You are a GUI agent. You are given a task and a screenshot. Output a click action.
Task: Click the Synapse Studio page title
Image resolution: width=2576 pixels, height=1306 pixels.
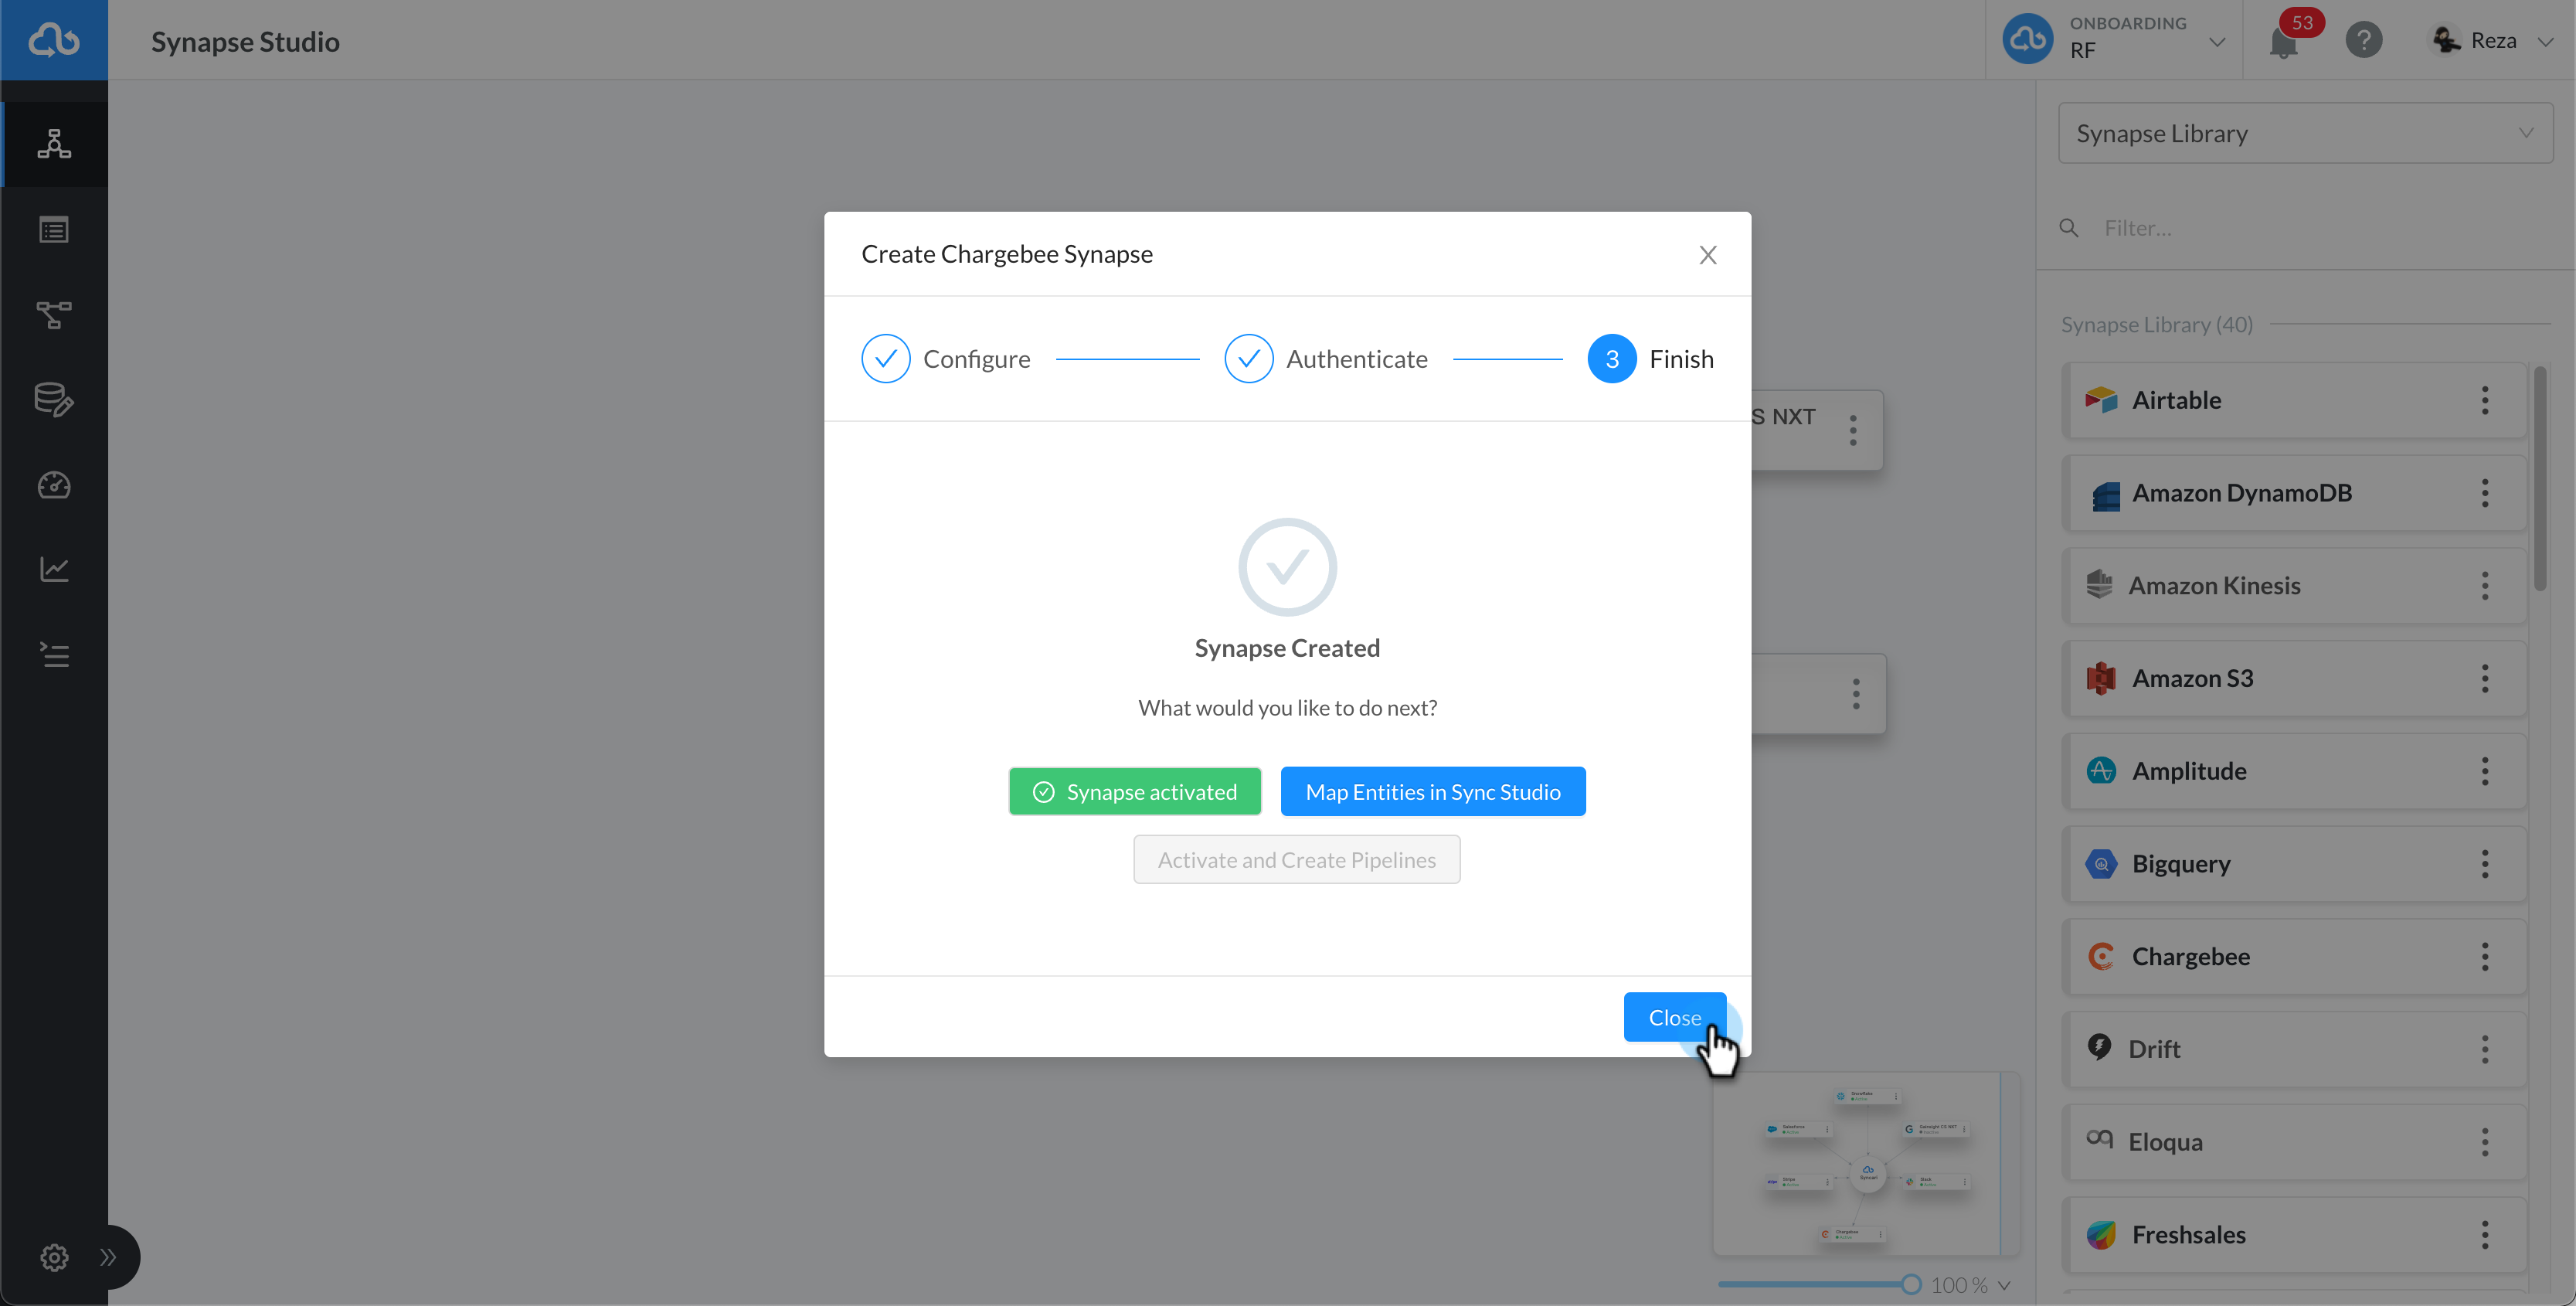point(245,42)
